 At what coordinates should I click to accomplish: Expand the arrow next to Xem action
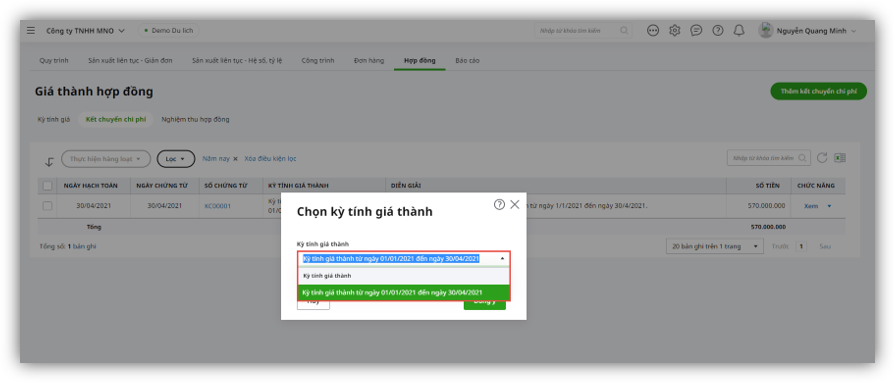pos(829,207)
